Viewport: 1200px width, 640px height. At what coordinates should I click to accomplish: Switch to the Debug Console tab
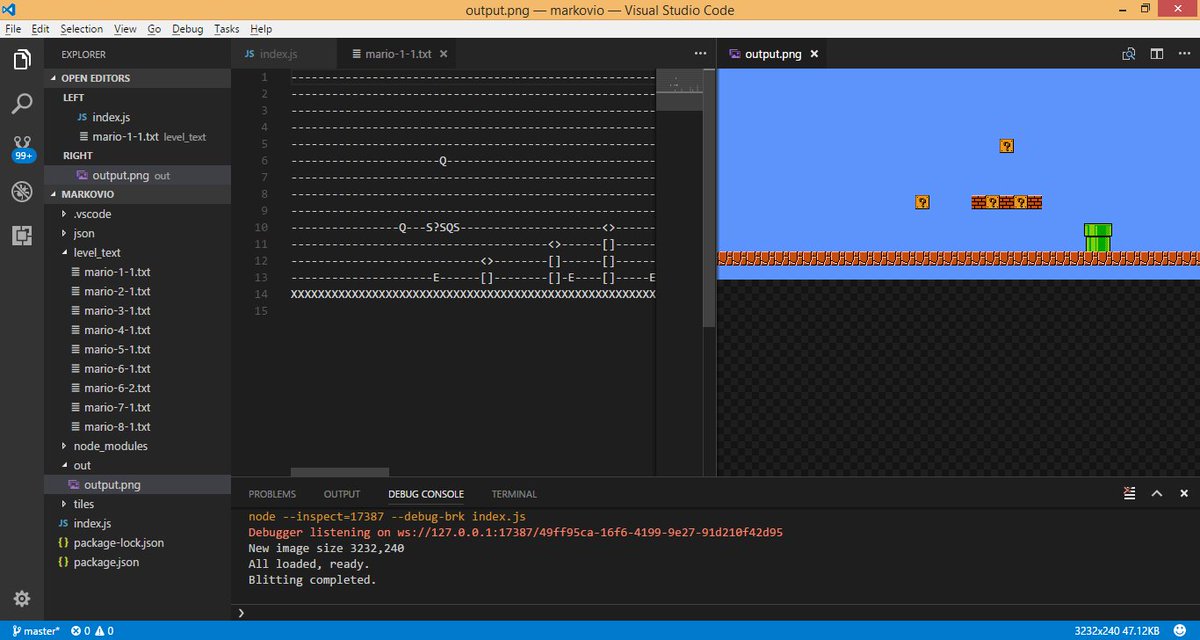(x=426, y=494)
